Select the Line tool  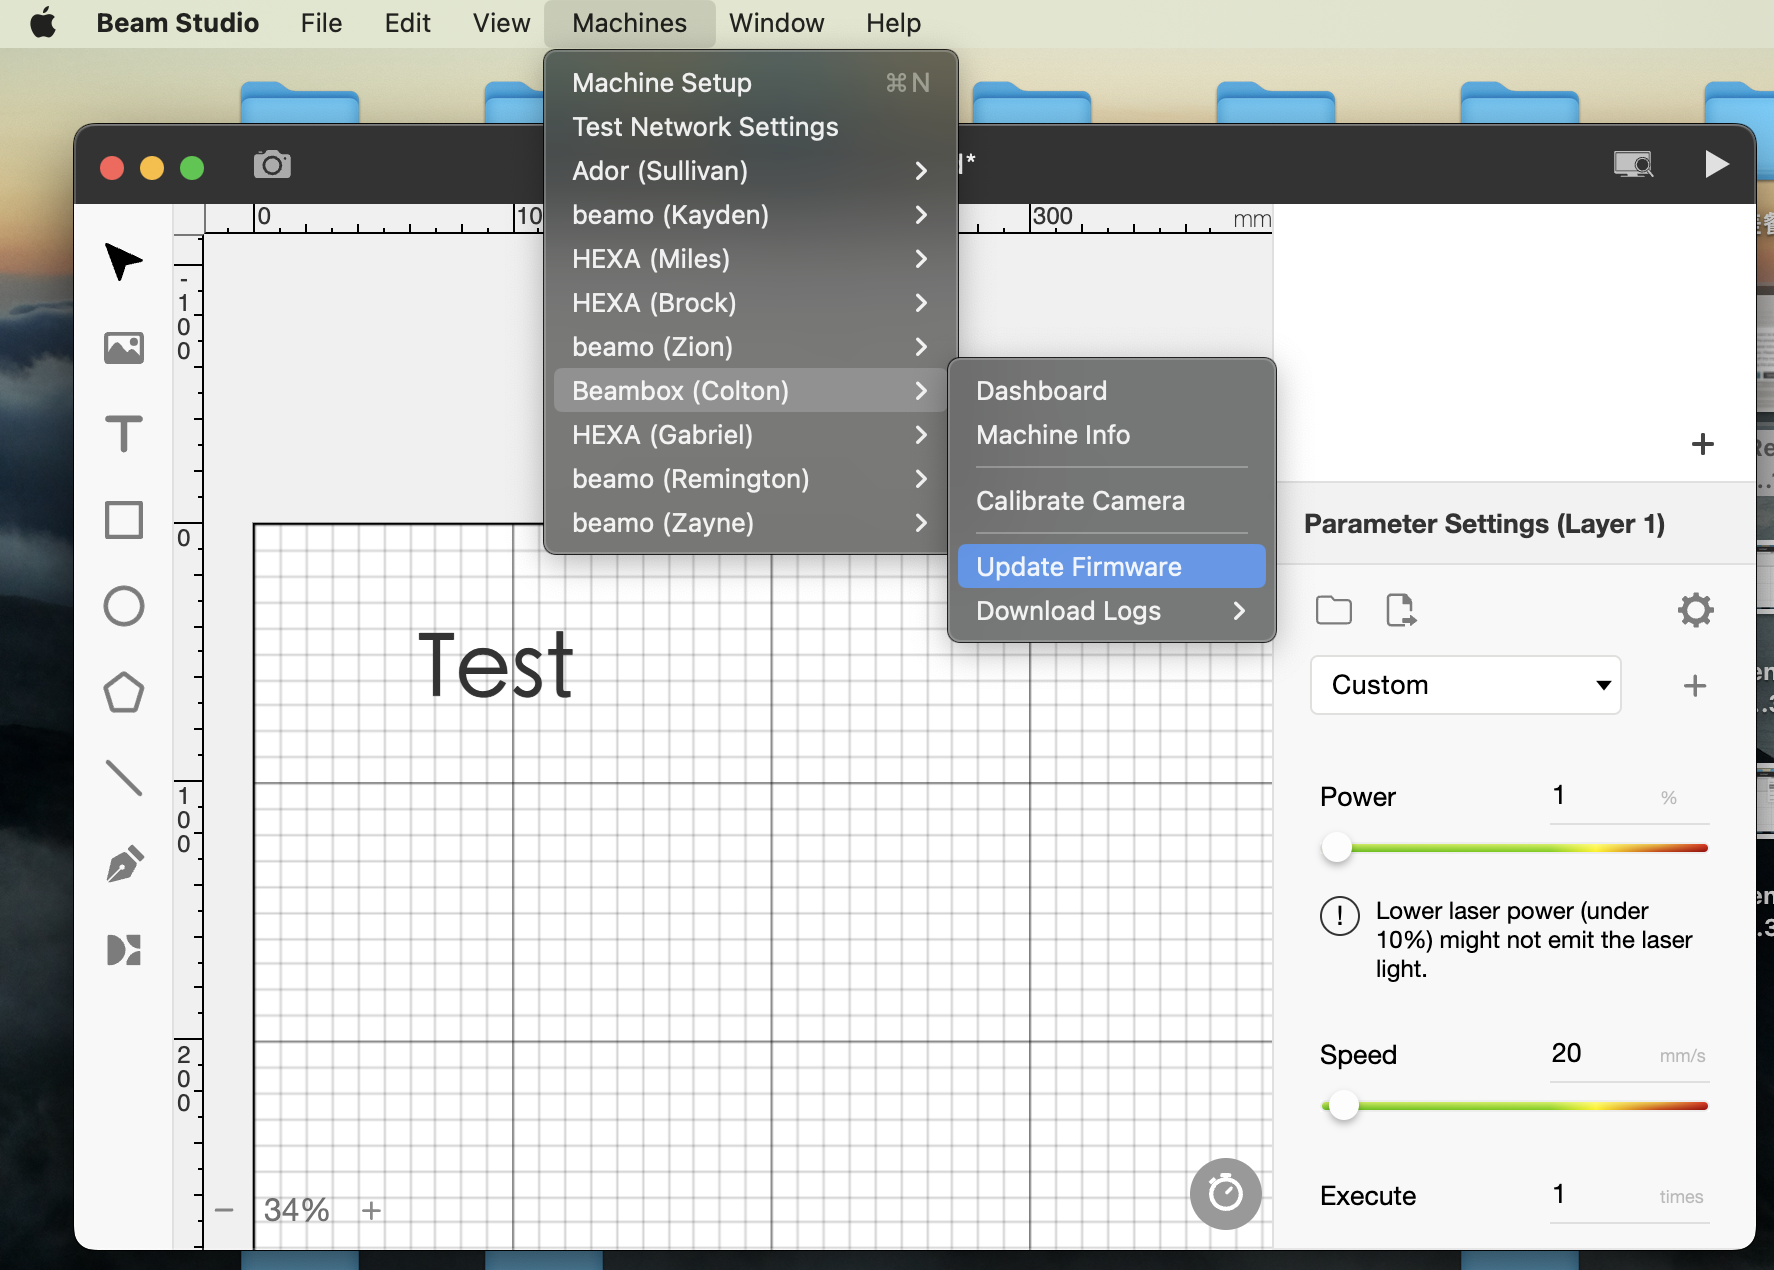123,778
